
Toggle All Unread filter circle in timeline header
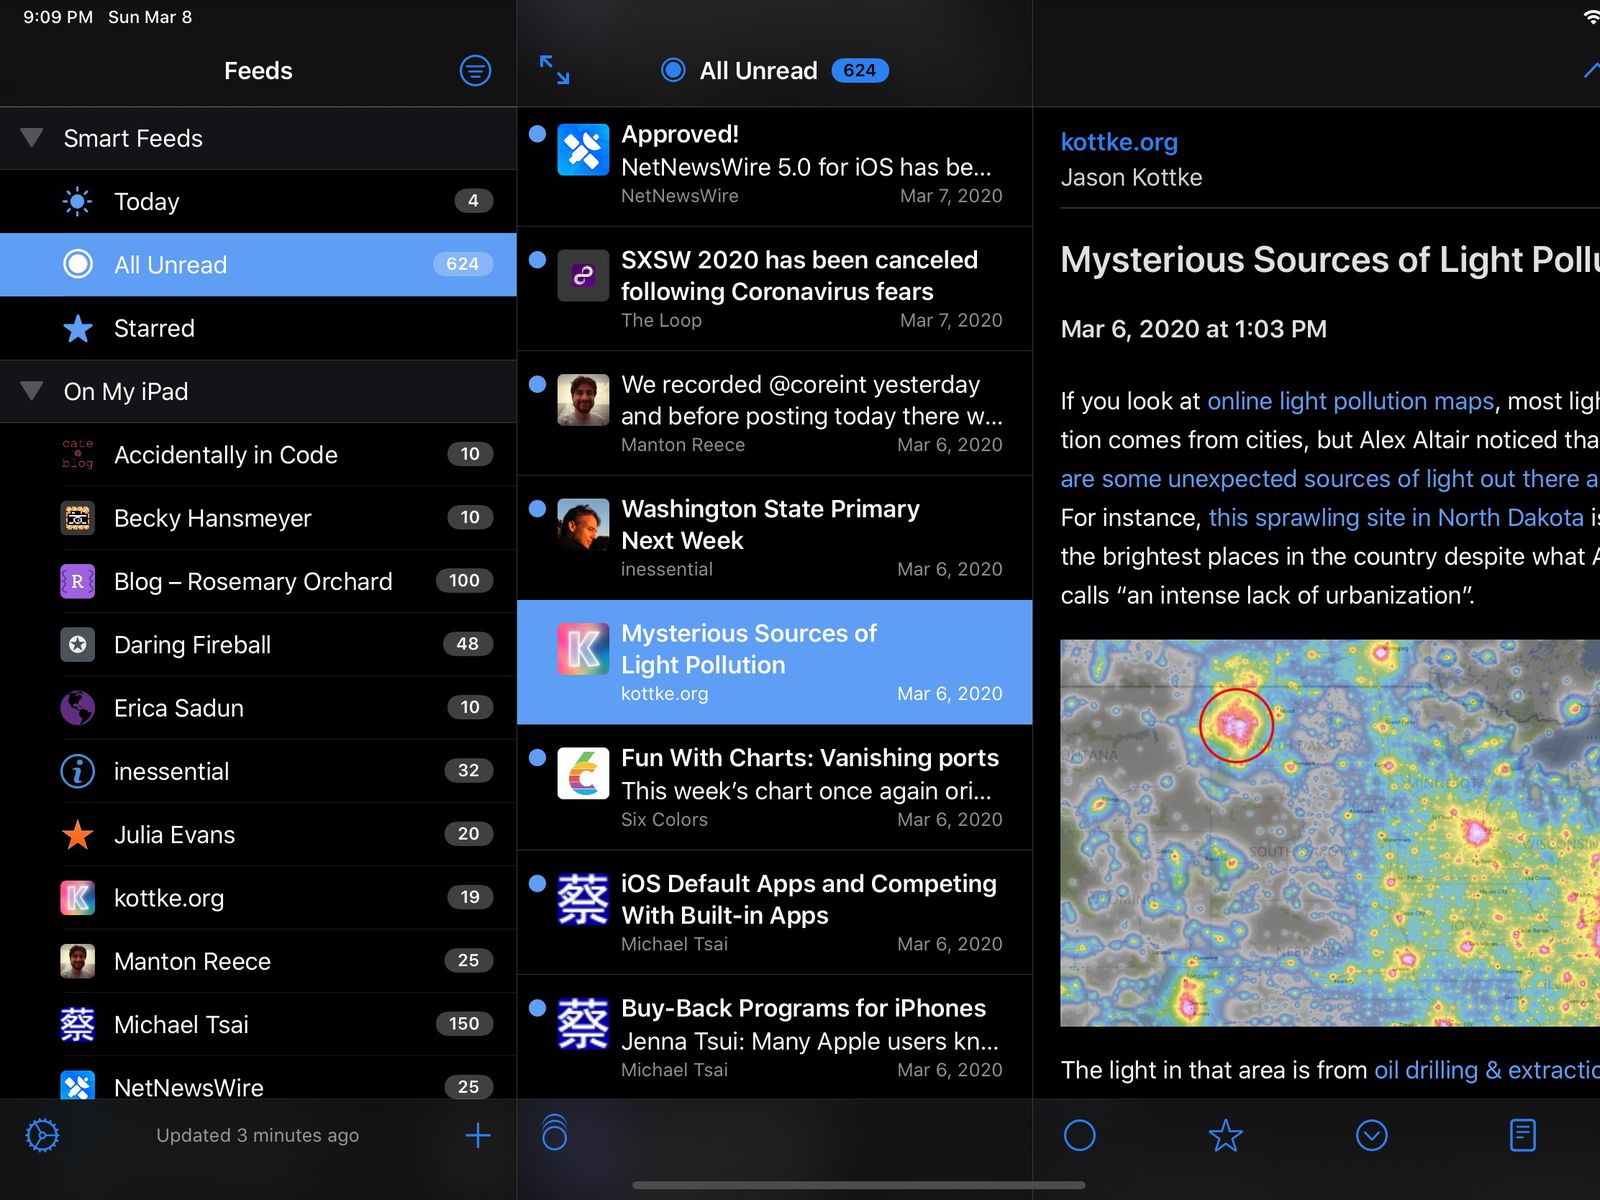(673, 70)
